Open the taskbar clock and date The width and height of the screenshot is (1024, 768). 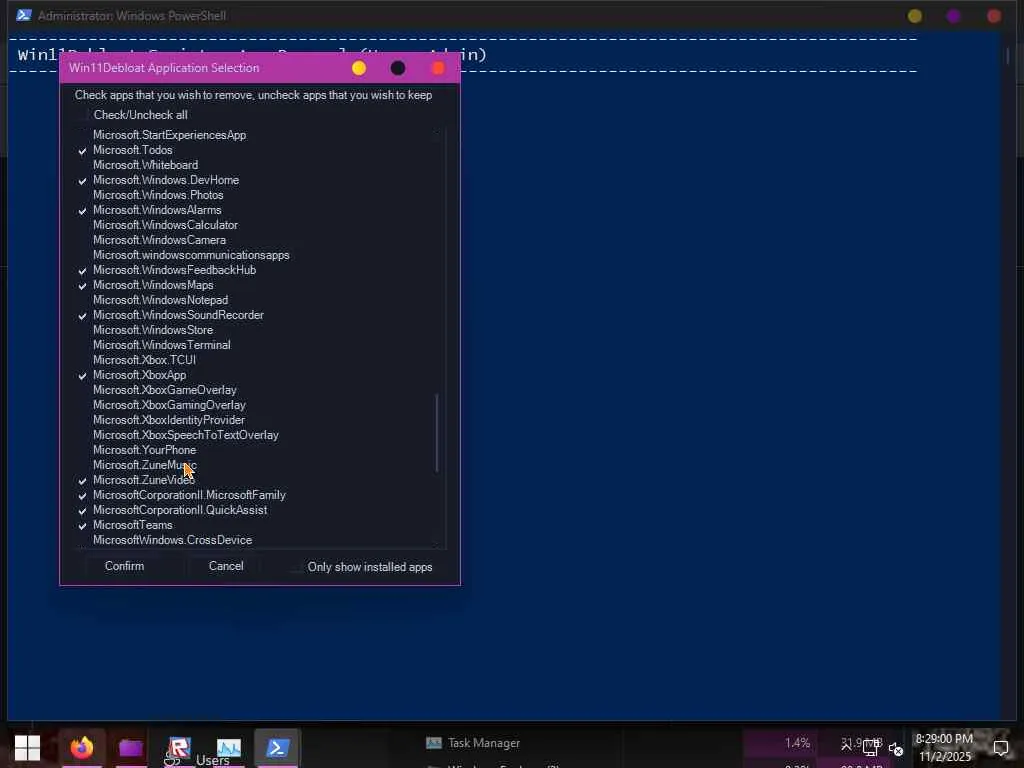944,748
